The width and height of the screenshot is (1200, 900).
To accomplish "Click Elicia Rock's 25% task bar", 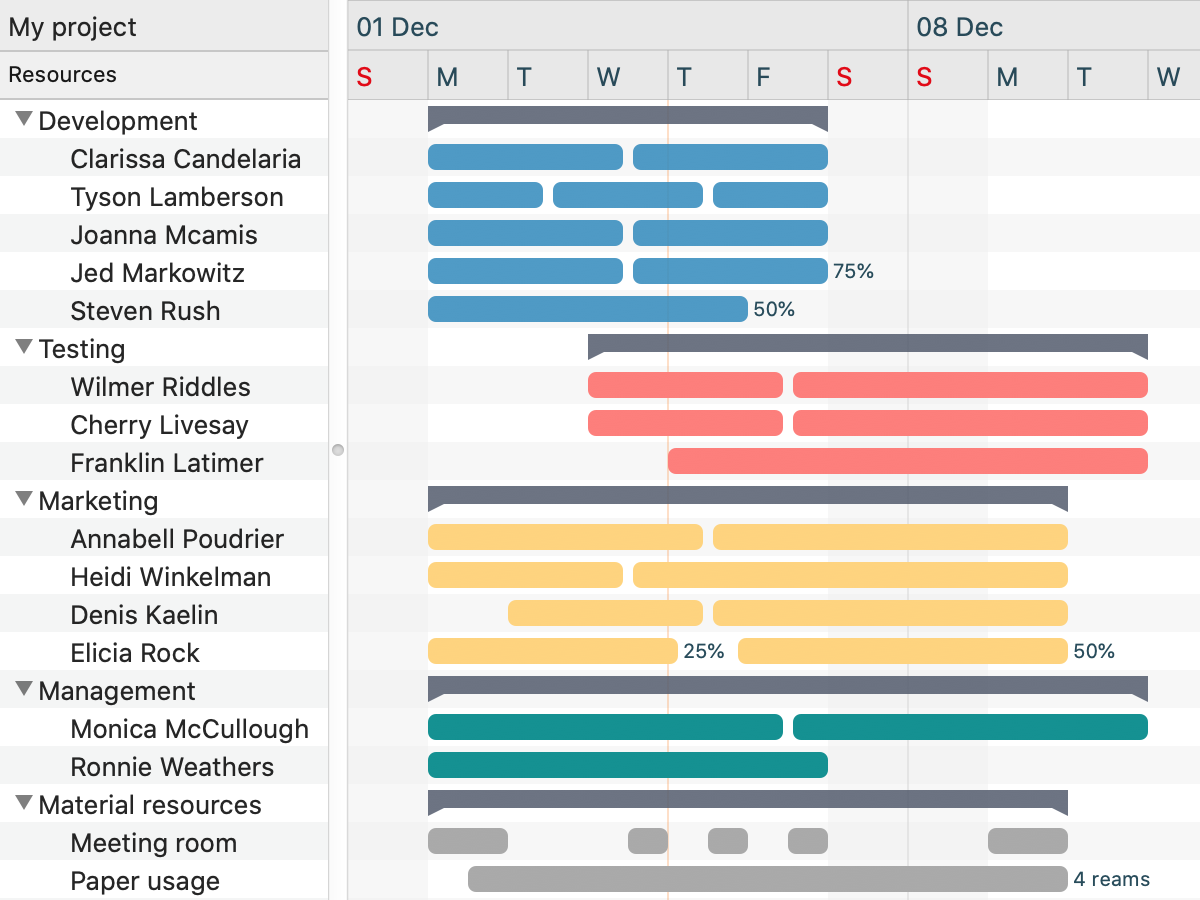I will point(552,651).
